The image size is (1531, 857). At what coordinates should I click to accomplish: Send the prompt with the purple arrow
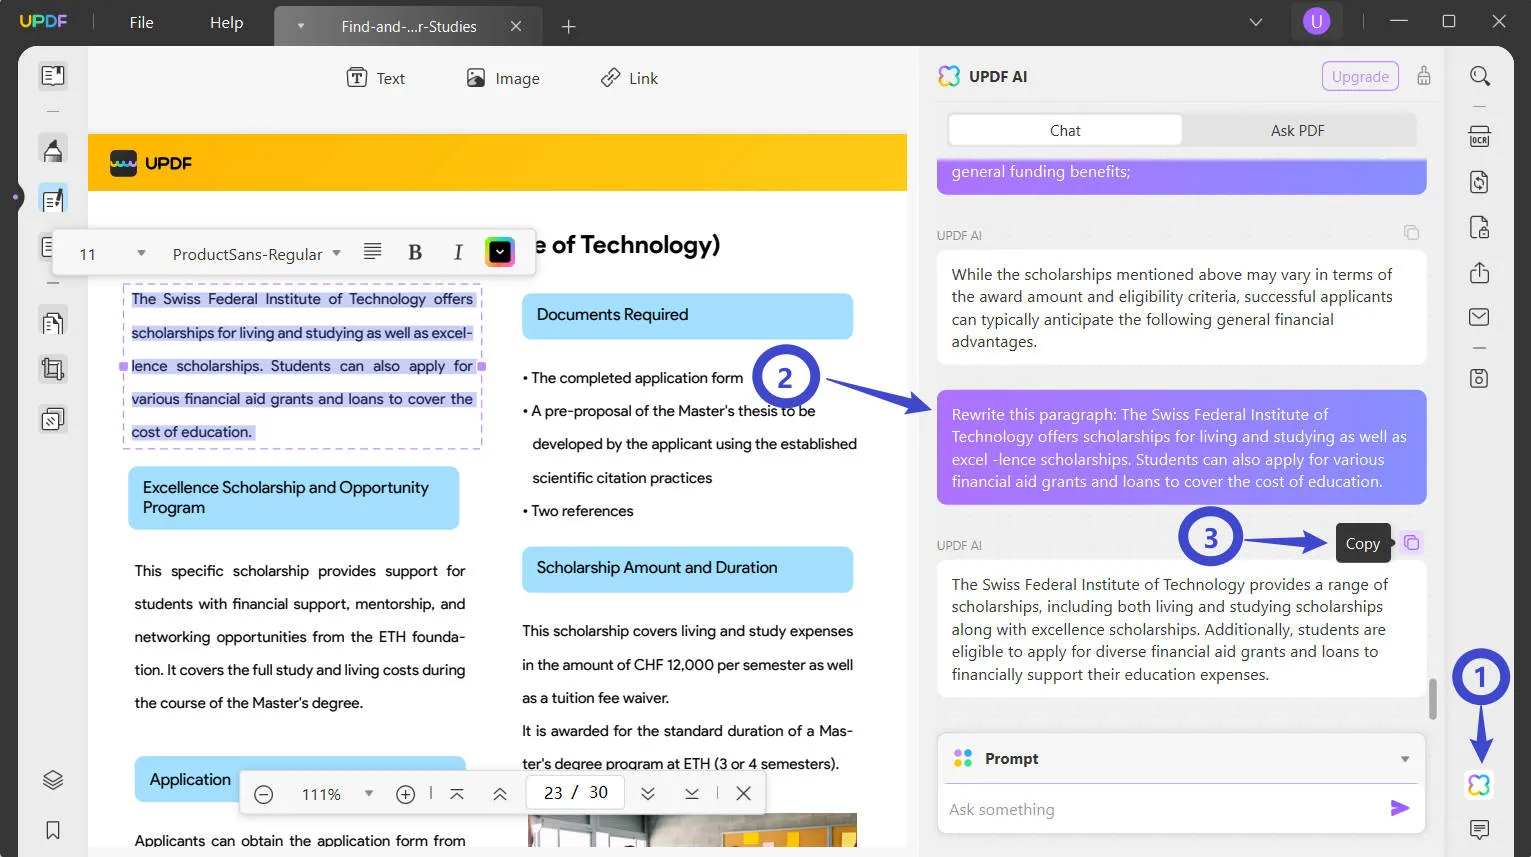(x=1400, y=808)
